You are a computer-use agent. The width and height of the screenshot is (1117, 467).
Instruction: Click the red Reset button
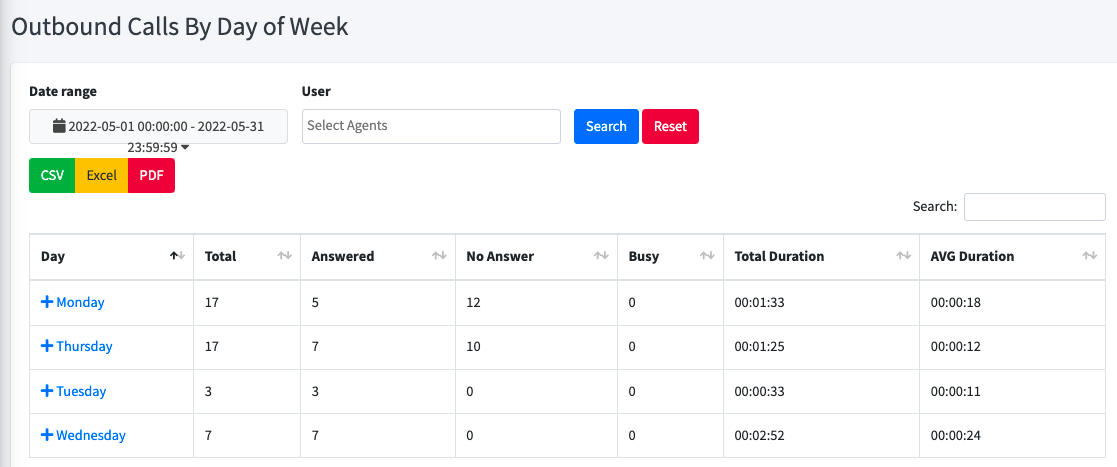pyautogui.click(x=670, y=126)
